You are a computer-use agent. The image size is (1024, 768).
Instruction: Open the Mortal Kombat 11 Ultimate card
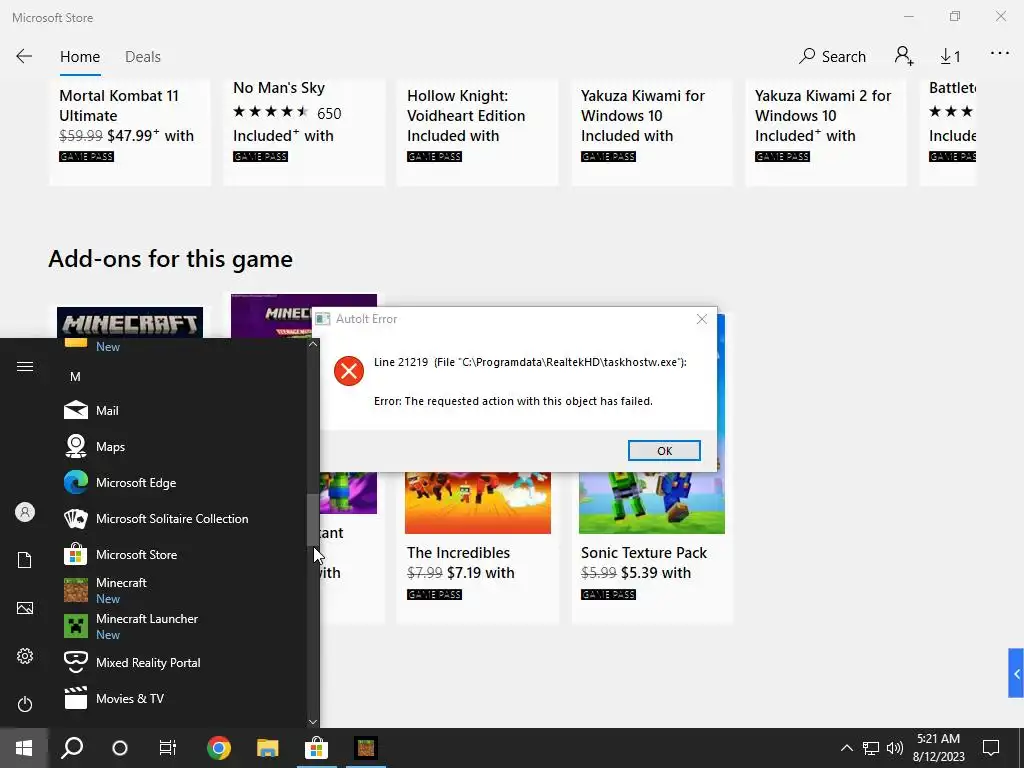130,133
